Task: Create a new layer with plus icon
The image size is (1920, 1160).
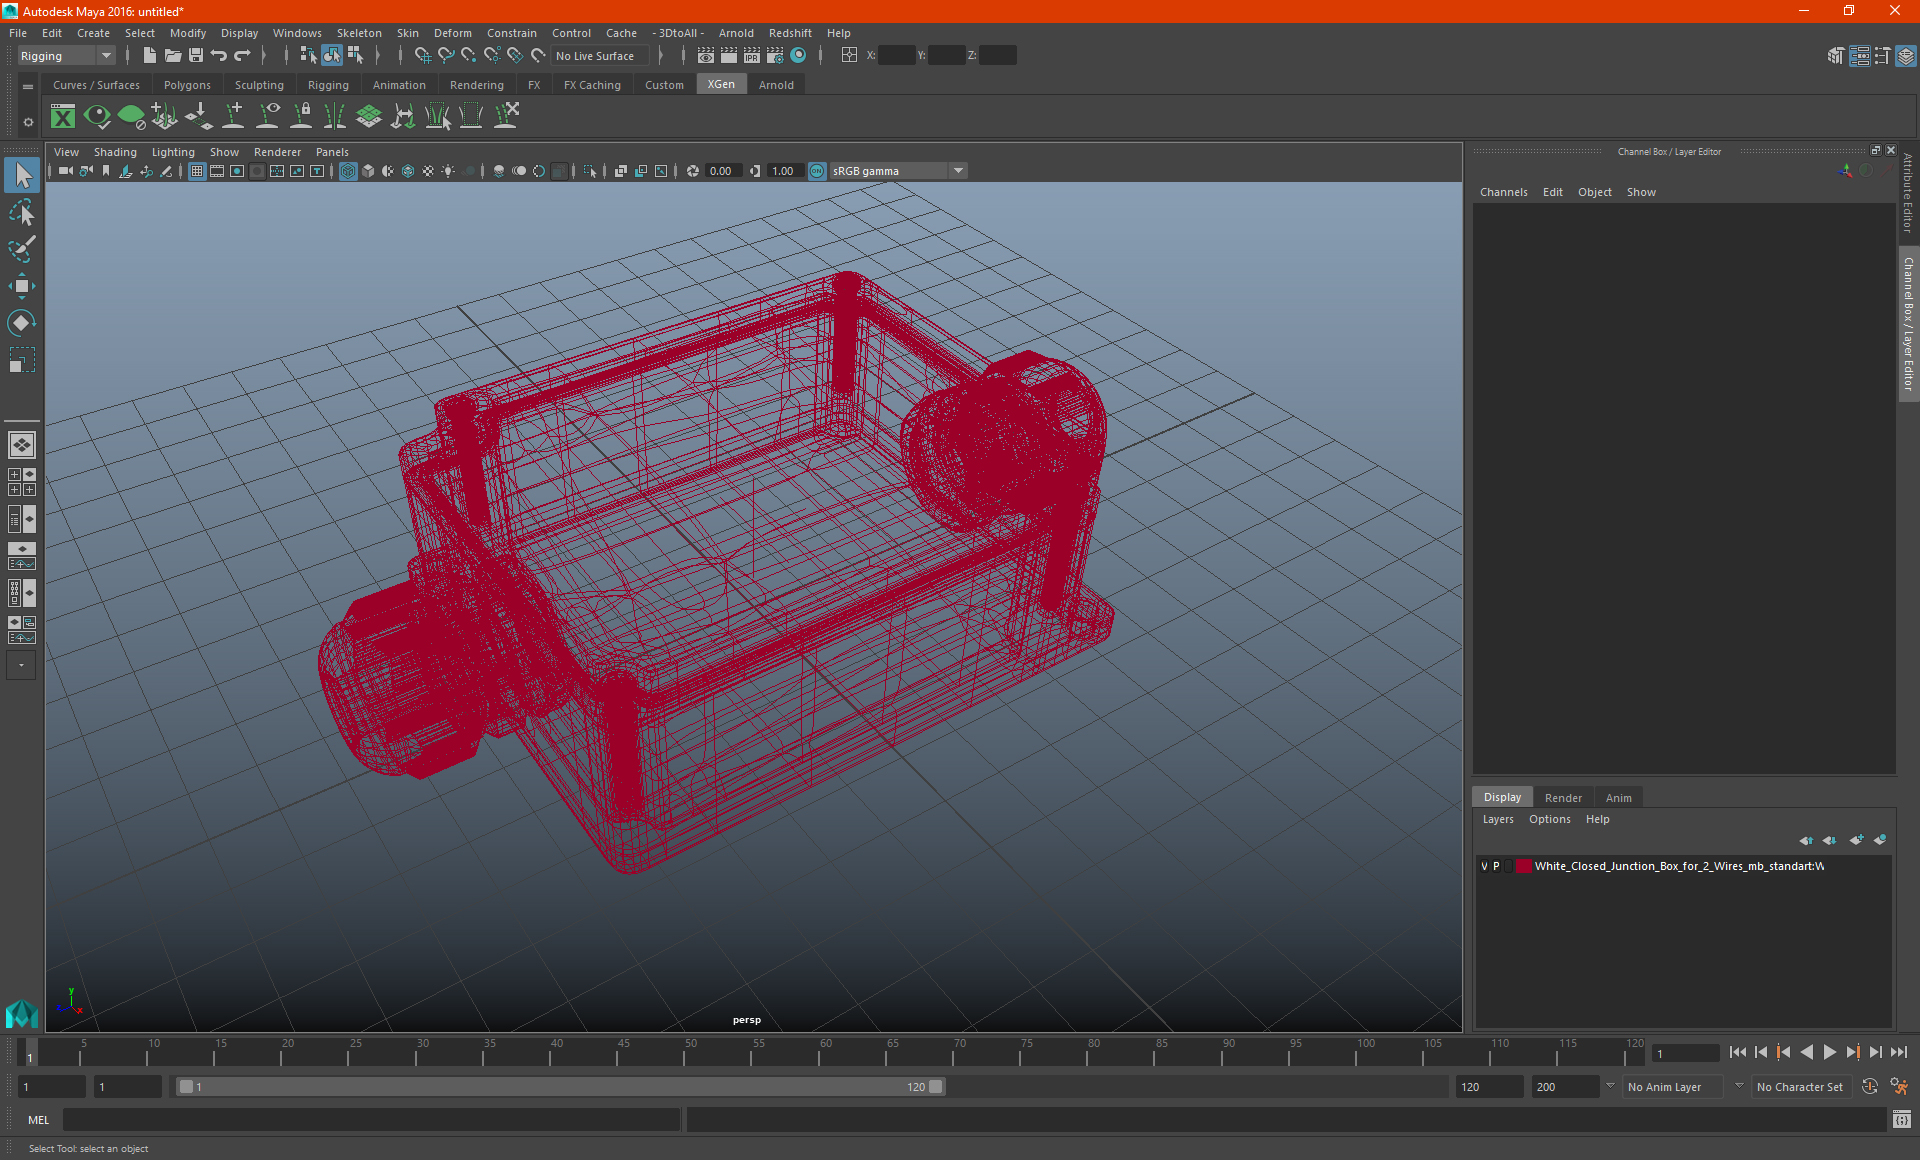Action: point(1856,840)
